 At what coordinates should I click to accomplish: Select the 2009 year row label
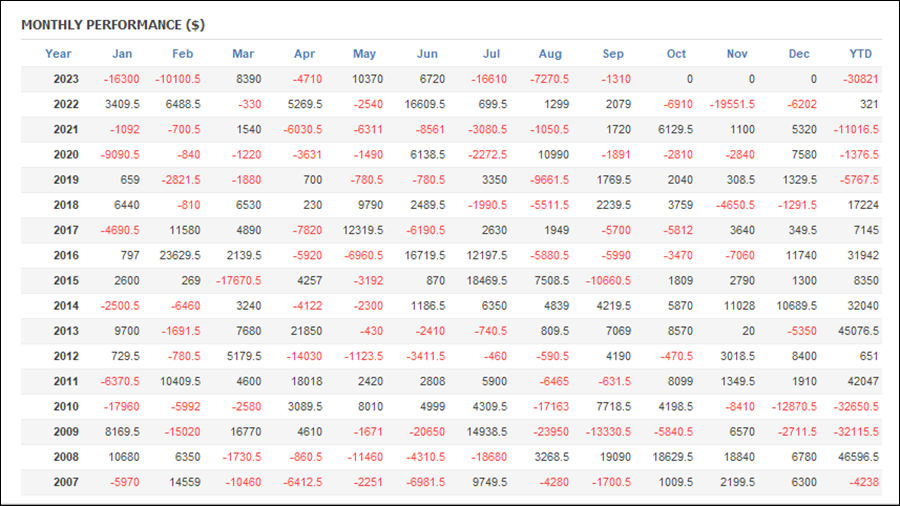tap(66, 433)
